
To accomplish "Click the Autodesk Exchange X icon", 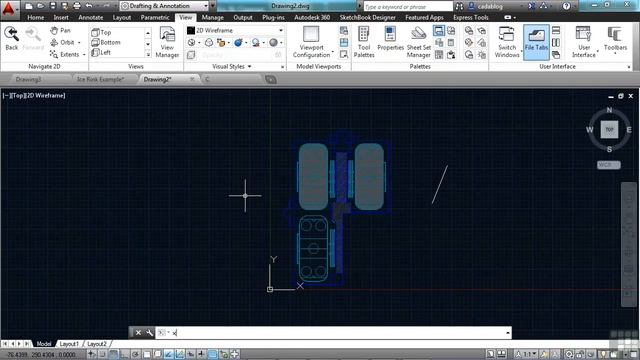I will [531, 6].
